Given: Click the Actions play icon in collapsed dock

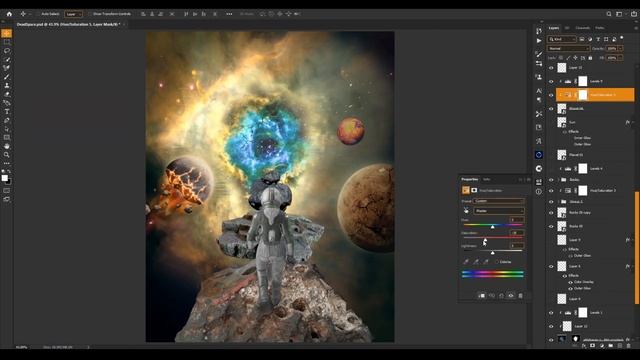Looking at the screenshot, I should (x=539, y=41).
